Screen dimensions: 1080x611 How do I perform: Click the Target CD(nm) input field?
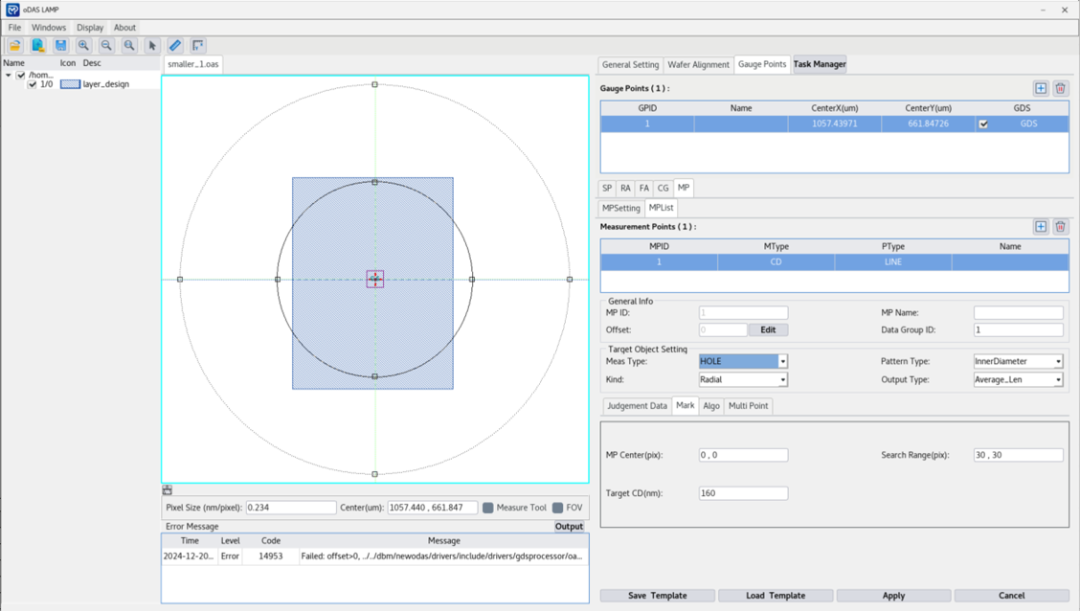pos(743,493)
